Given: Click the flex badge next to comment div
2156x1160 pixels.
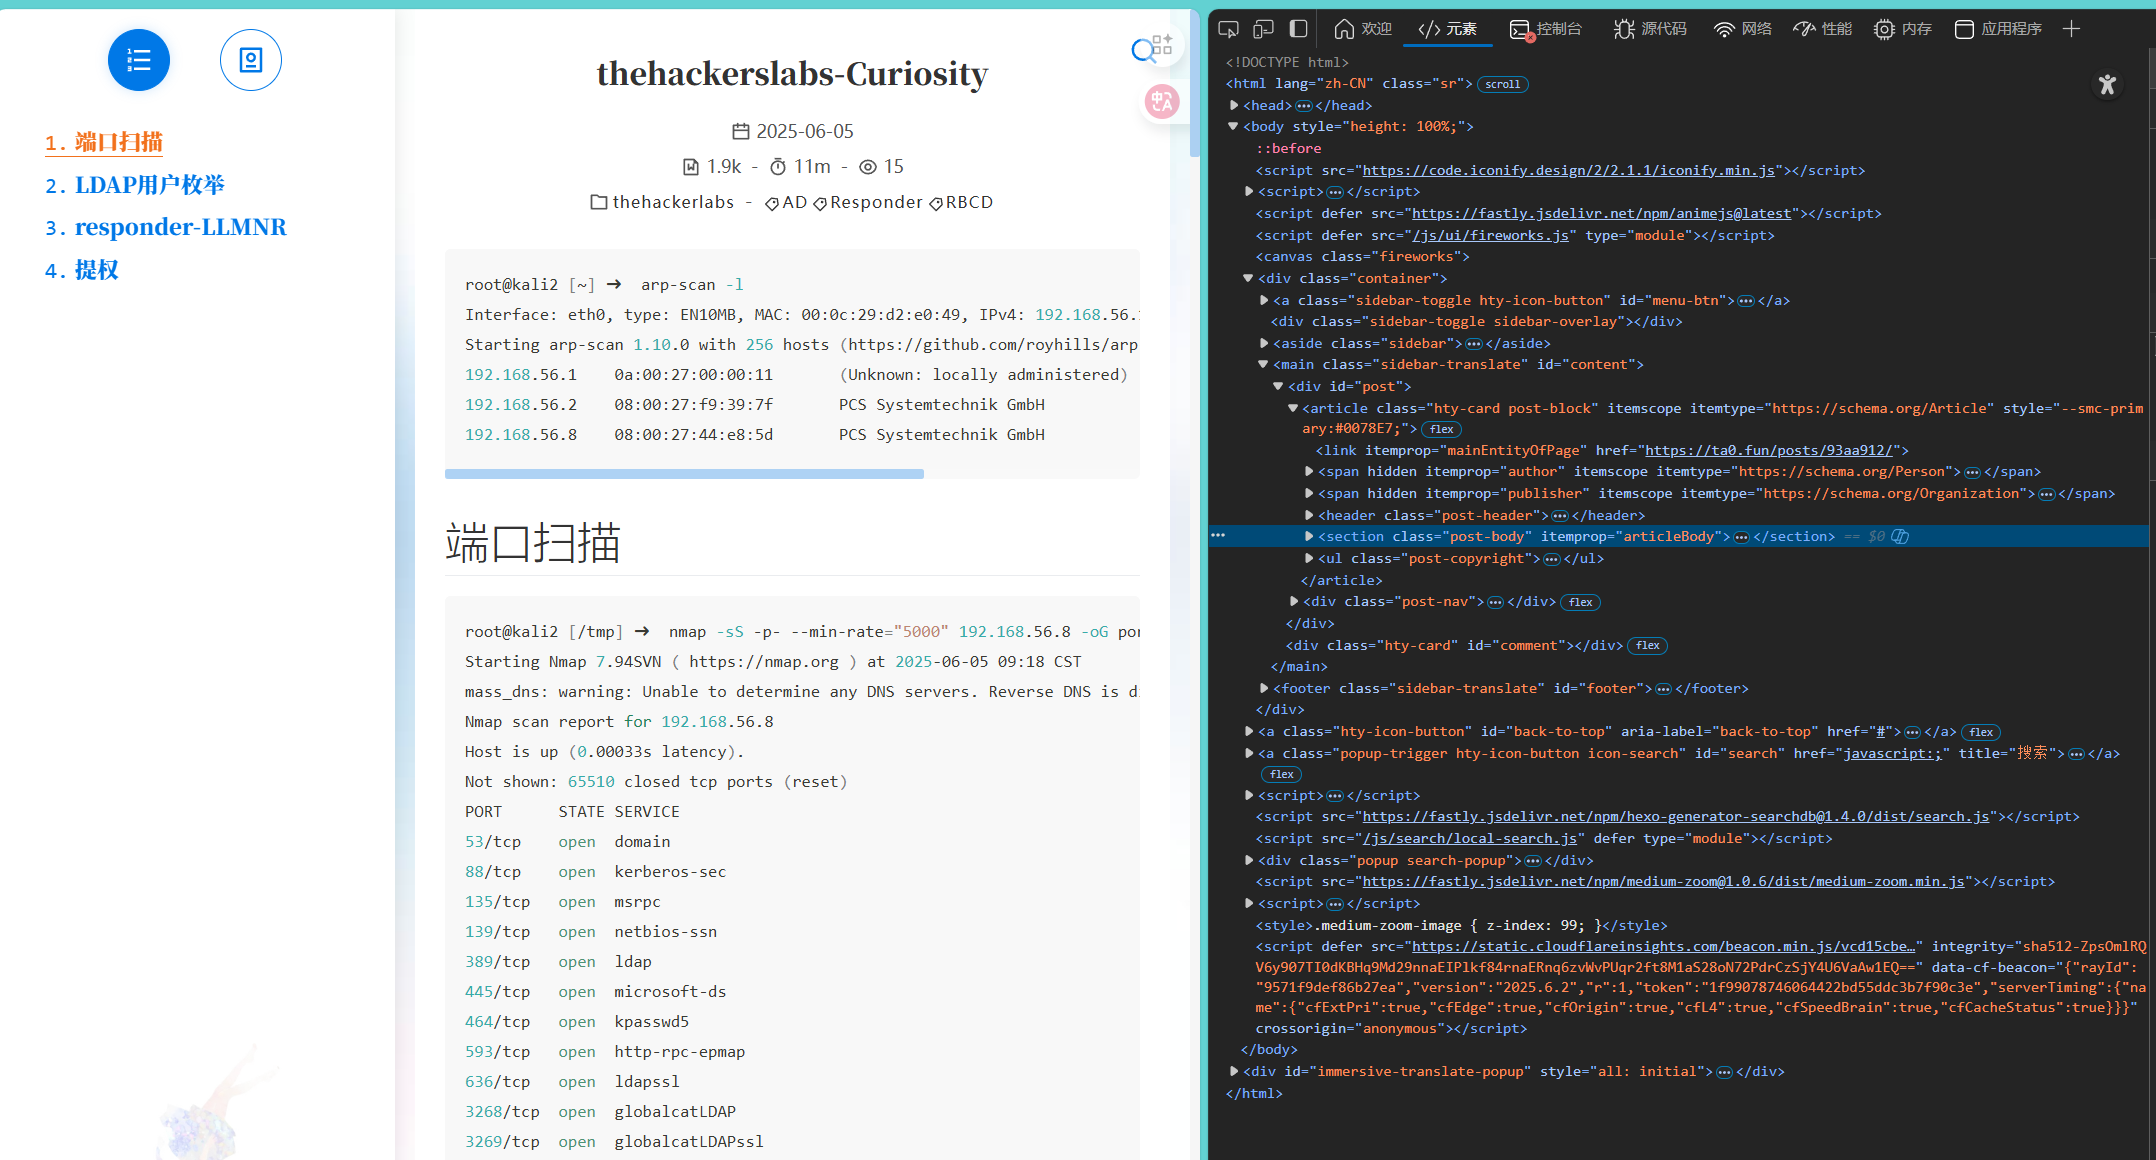Looking at the screenshot, I should [1648, 646].
